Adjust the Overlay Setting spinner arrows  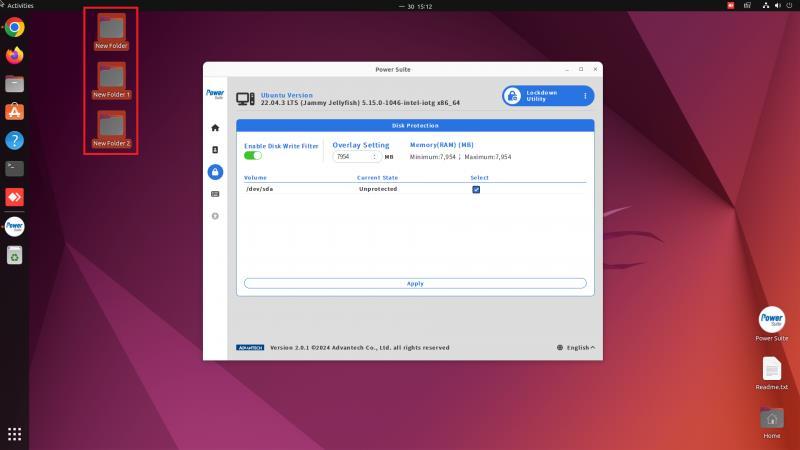[x=374, y=157]
